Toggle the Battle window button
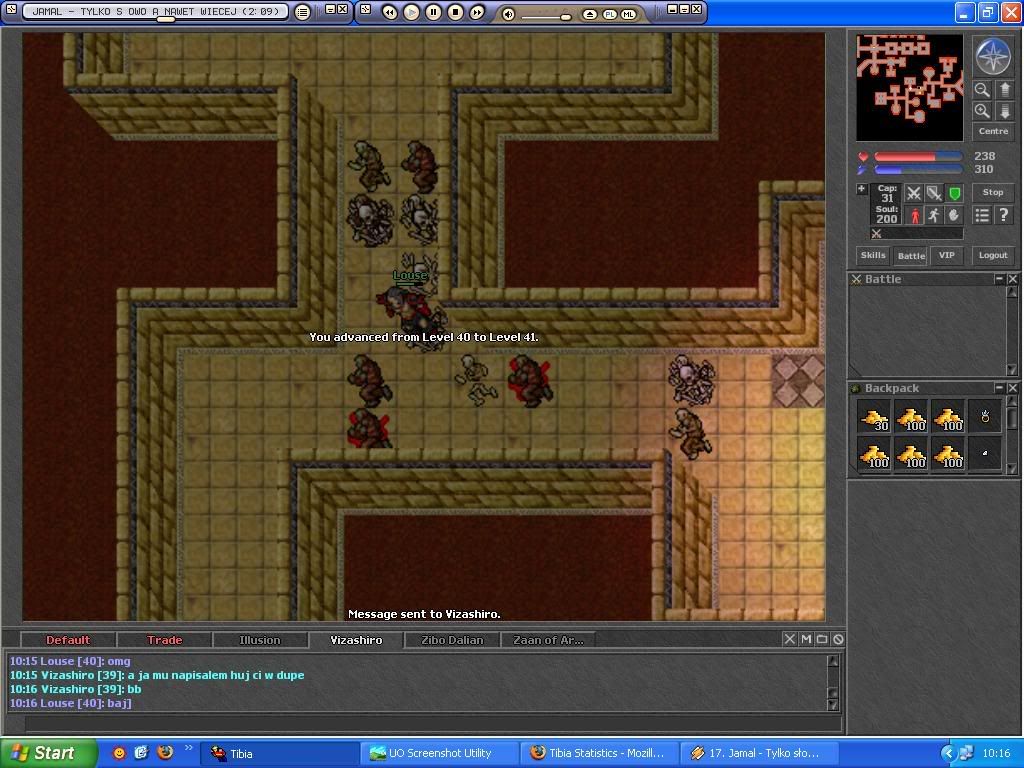The image size is (1024, 768). [911, 256]
